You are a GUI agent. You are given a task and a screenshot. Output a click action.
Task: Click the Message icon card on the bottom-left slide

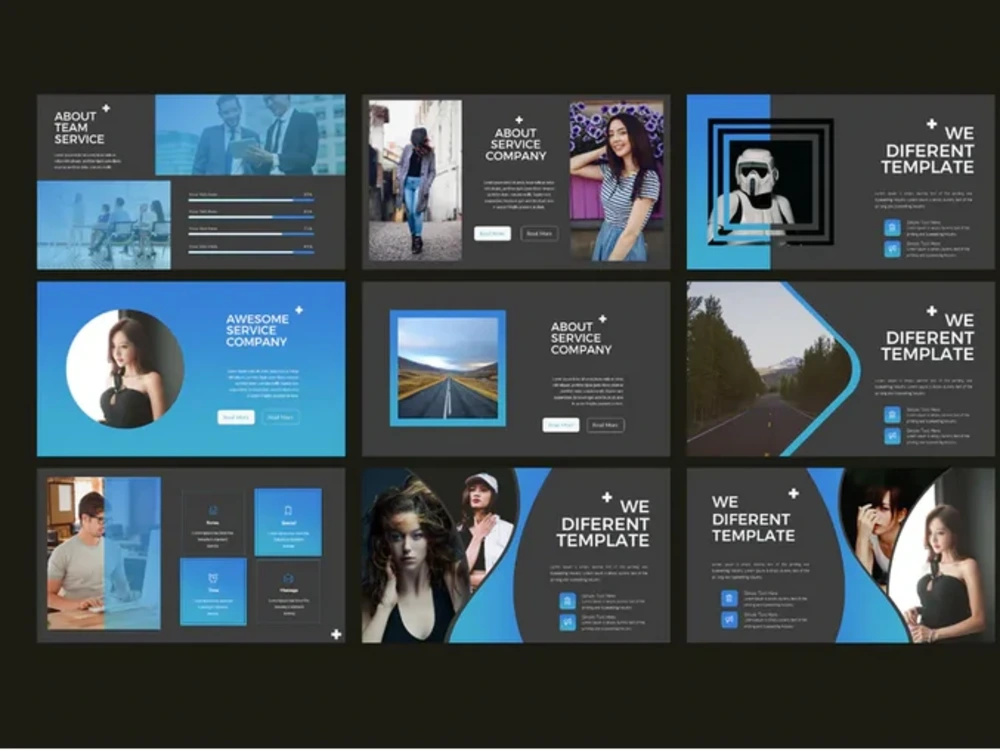tap(288, 579)
